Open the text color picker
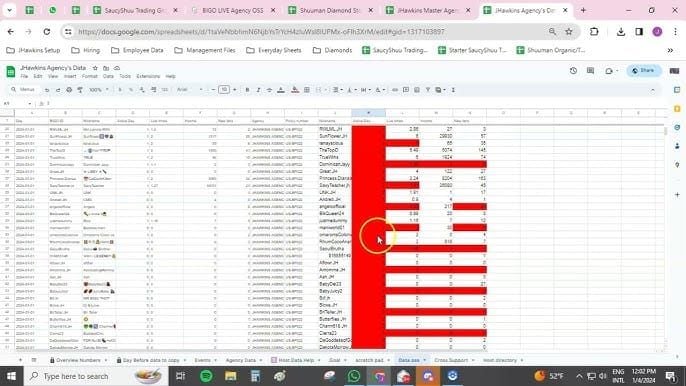Screen dimensions: 686x386 [x=281, y=90]
